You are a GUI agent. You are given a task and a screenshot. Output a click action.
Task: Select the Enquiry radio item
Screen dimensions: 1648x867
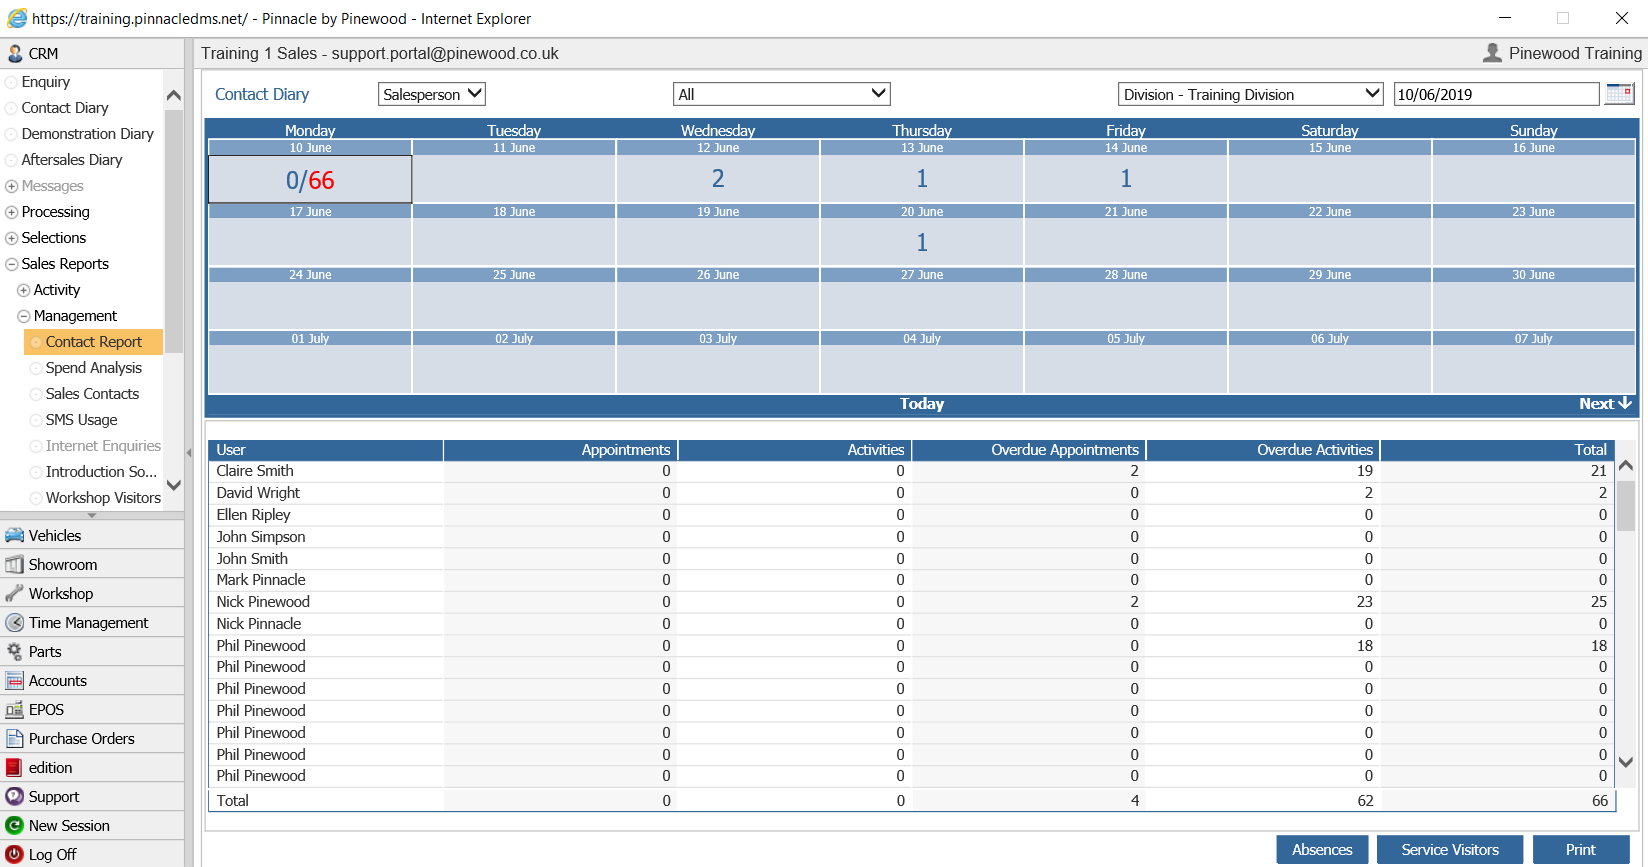[x=12, y=82]
